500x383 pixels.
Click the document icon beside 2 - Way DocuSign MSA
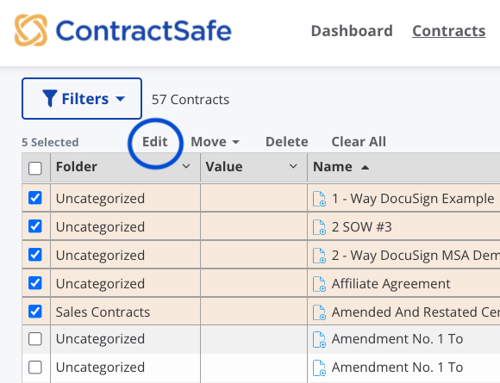point(319,255)
